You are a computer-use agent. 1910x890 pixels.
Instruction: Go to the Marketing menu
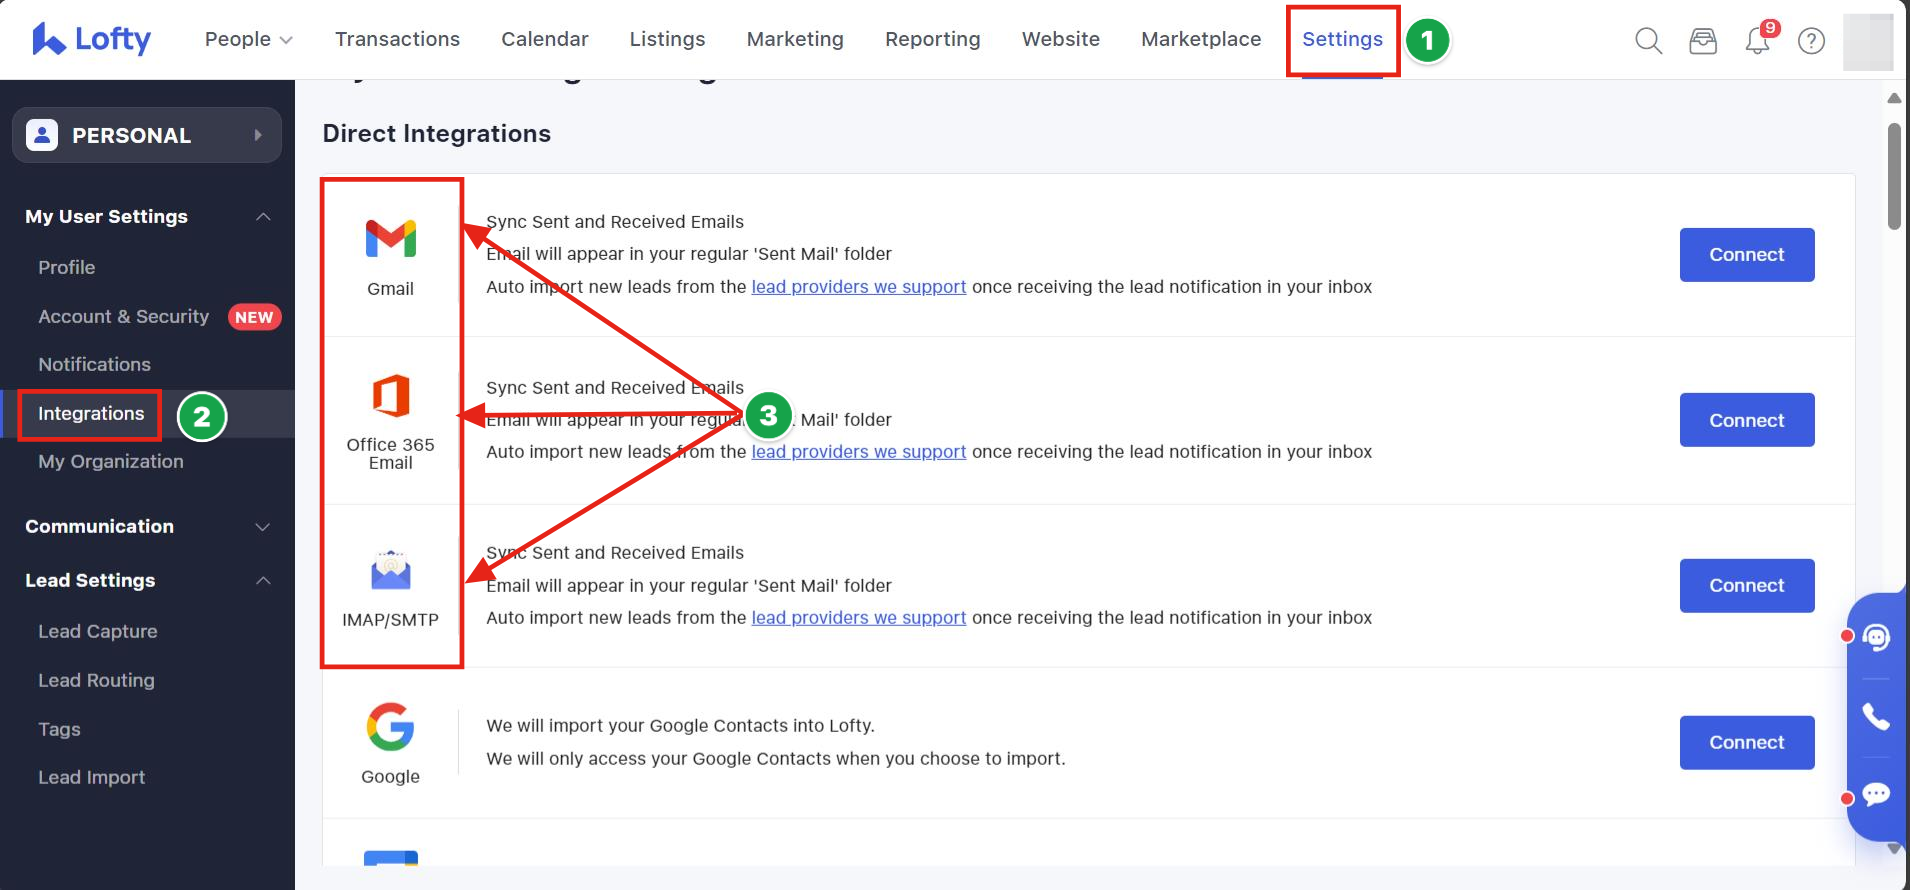795,39
